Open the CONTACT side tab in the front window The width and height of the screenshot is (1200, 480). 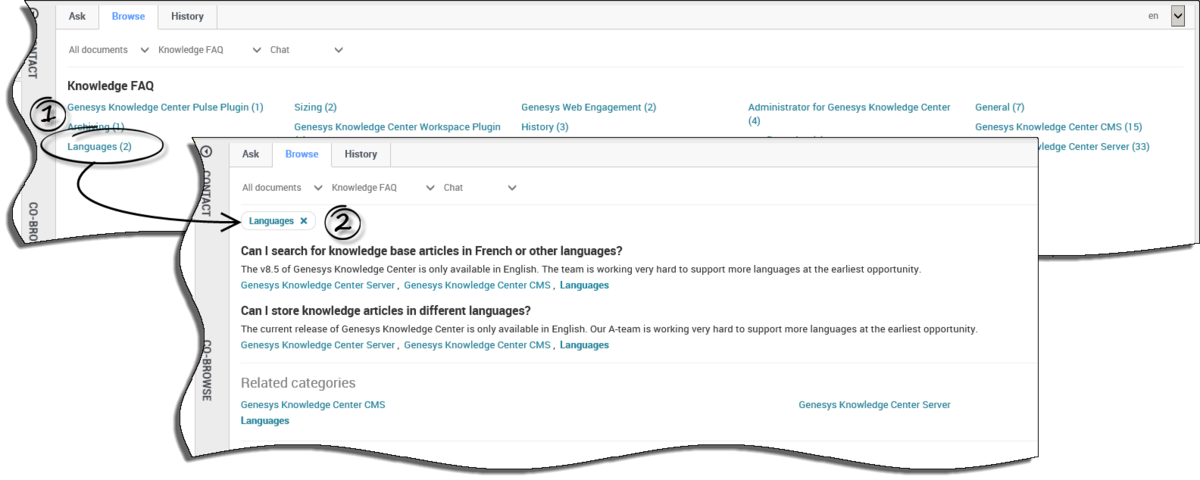coord(207,192)
